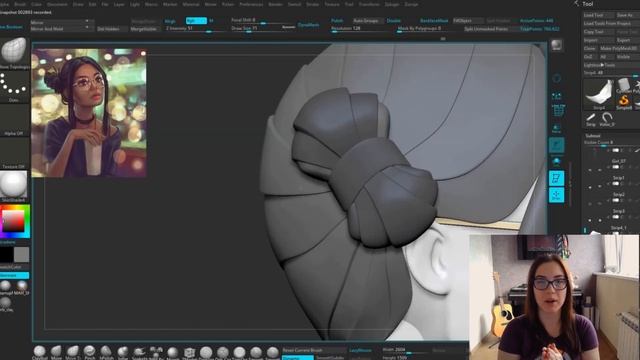Select the Move Topological brush on the bottom shelf
Viewport: 640px width, 360px height.
click(73, 351)
